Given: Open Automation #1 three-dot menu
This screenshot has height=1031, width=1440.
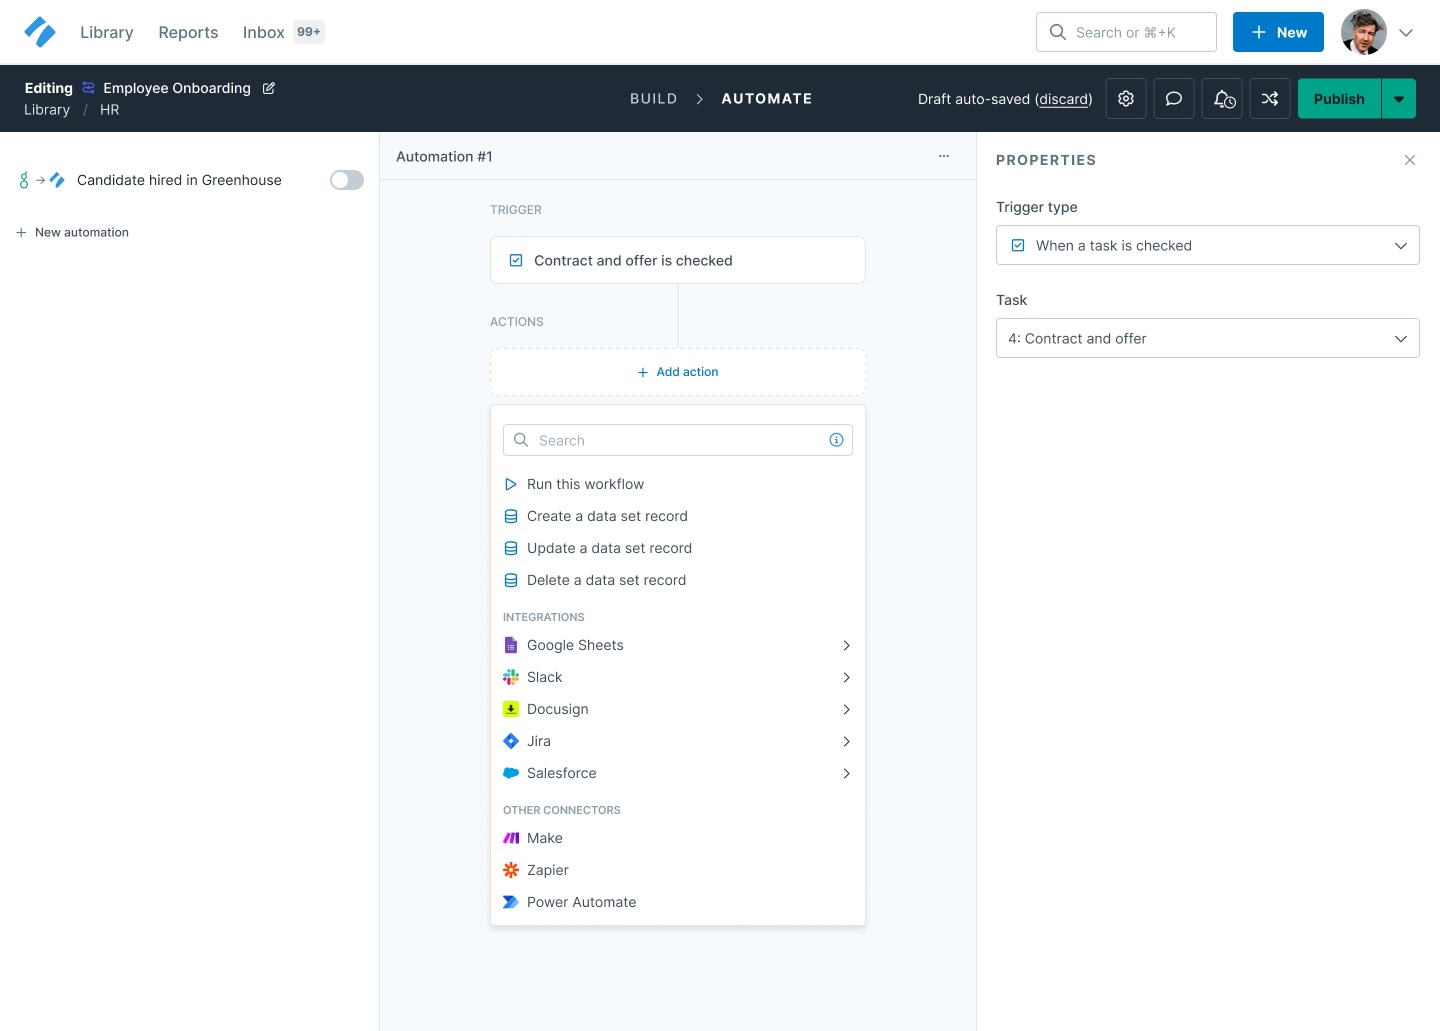Looking at the screenshot, I should click(943, 156).
